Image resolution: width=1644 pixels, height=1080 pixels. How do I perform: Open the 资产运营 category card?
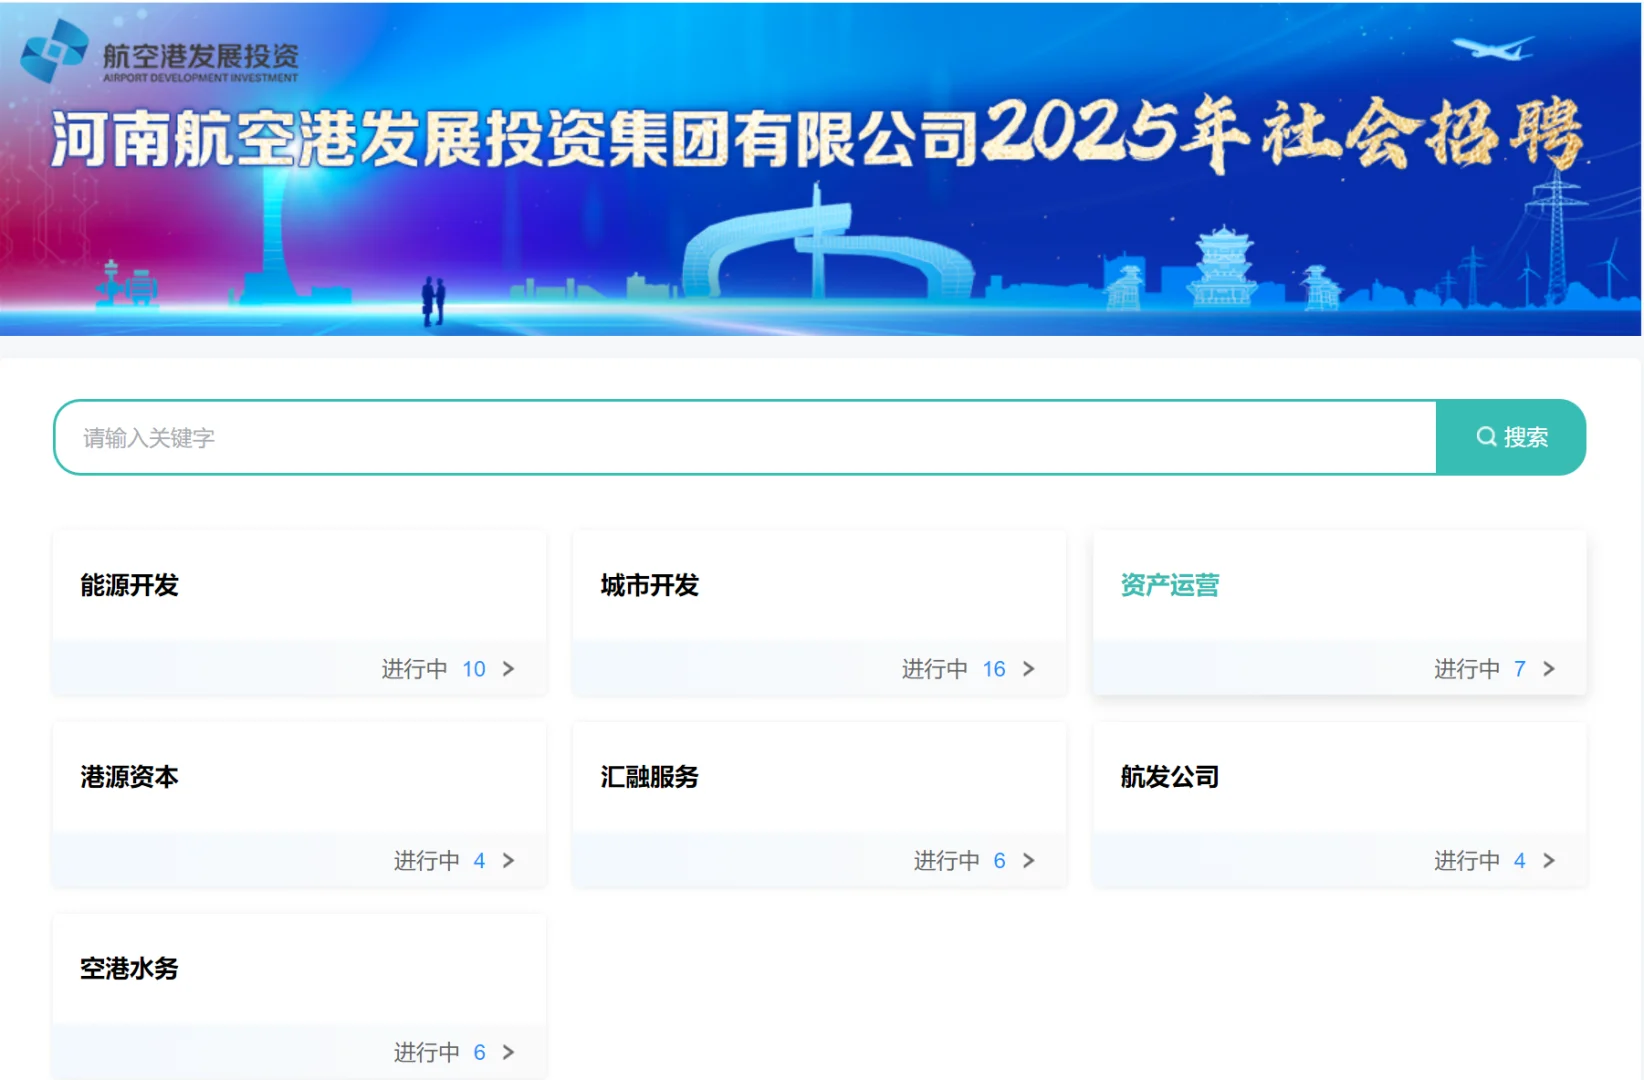tap(1339, 612)
